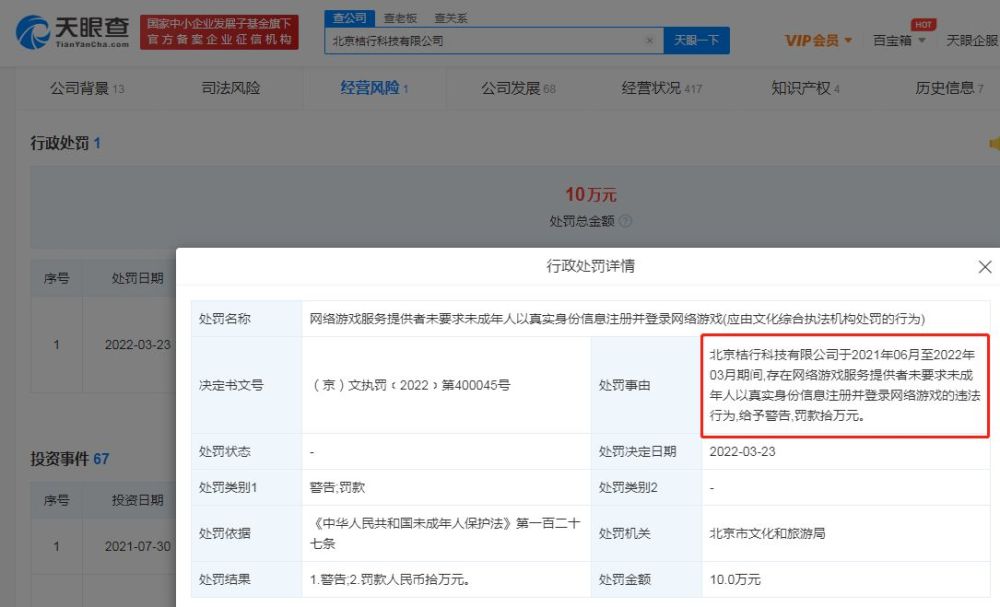Click the 天眼一下 search button
Image resolution: width=1000 pixels, height=607 pixels.
click(696, 40)
